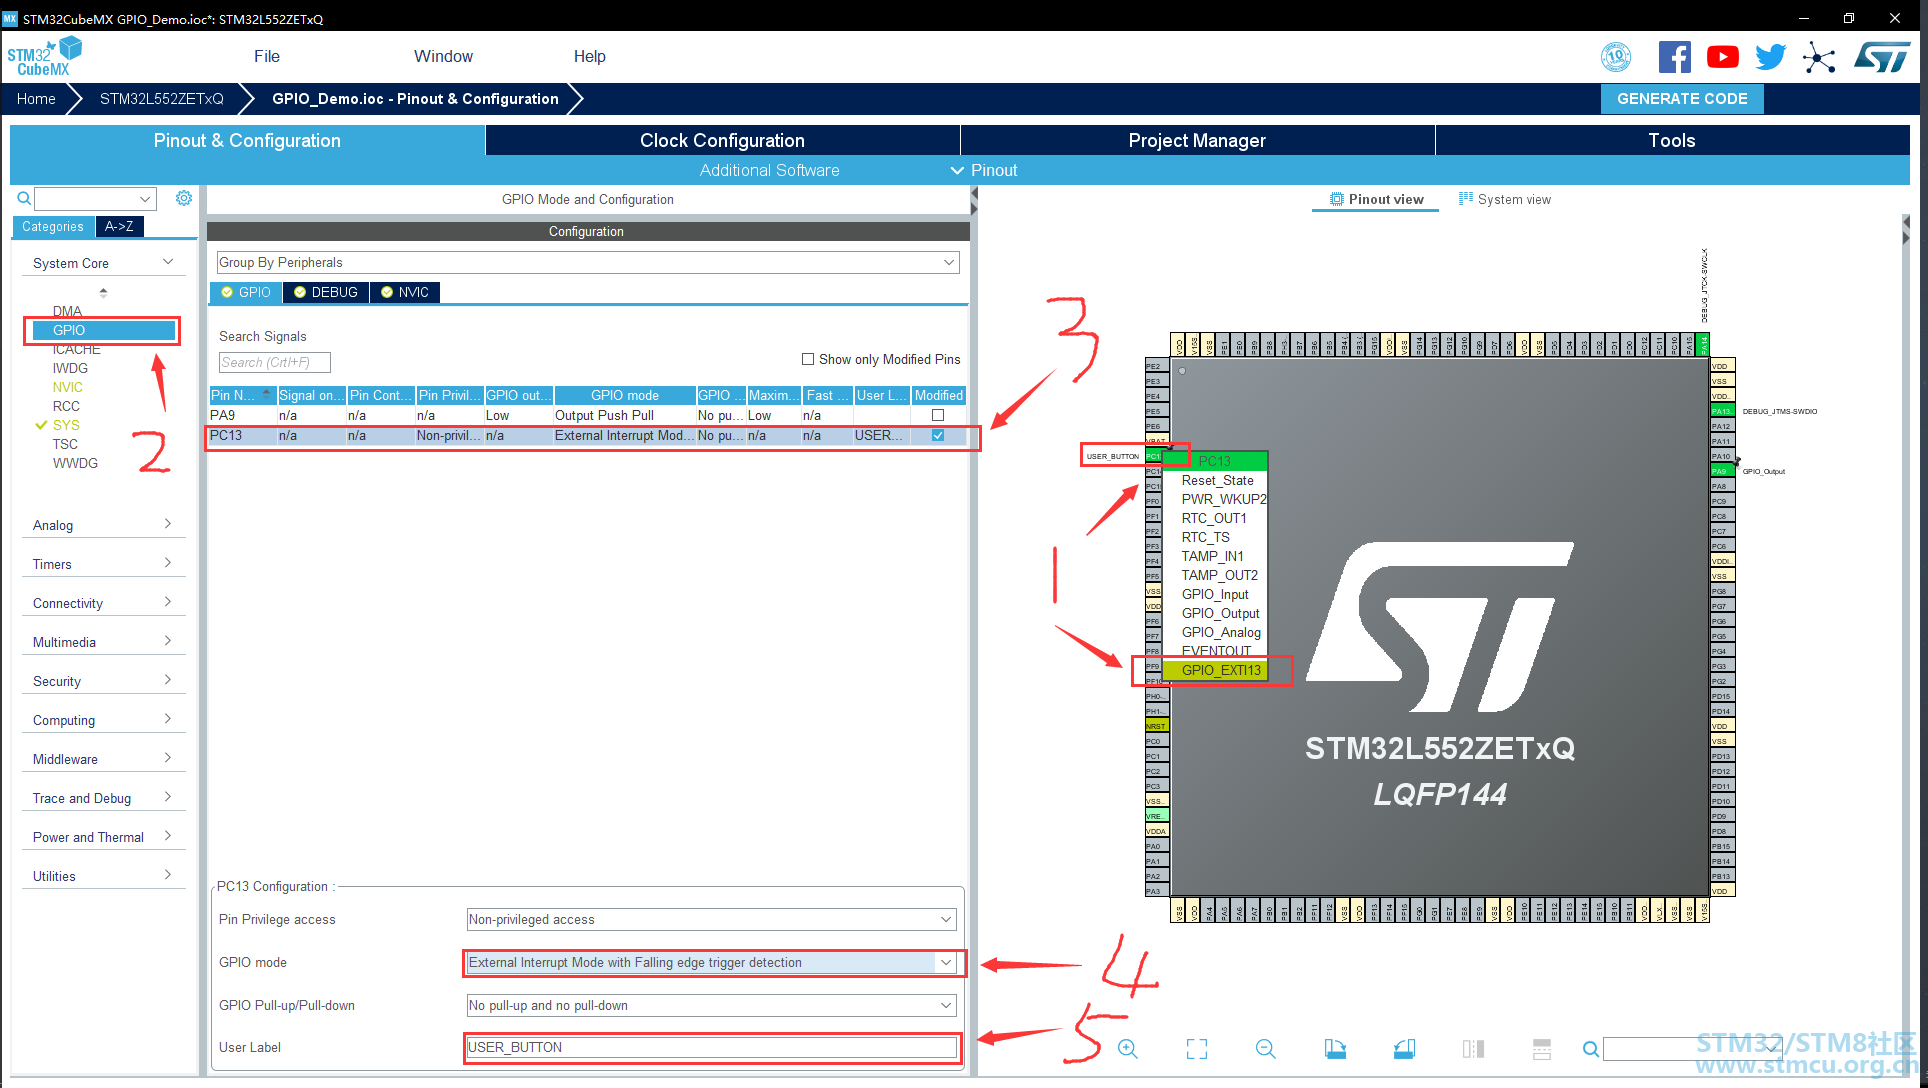Image resolution: width=1928 pixels, height=1088 pixels.
Task: Select the green PA9 pin on the chip
Action: (x=1720, y=471)
